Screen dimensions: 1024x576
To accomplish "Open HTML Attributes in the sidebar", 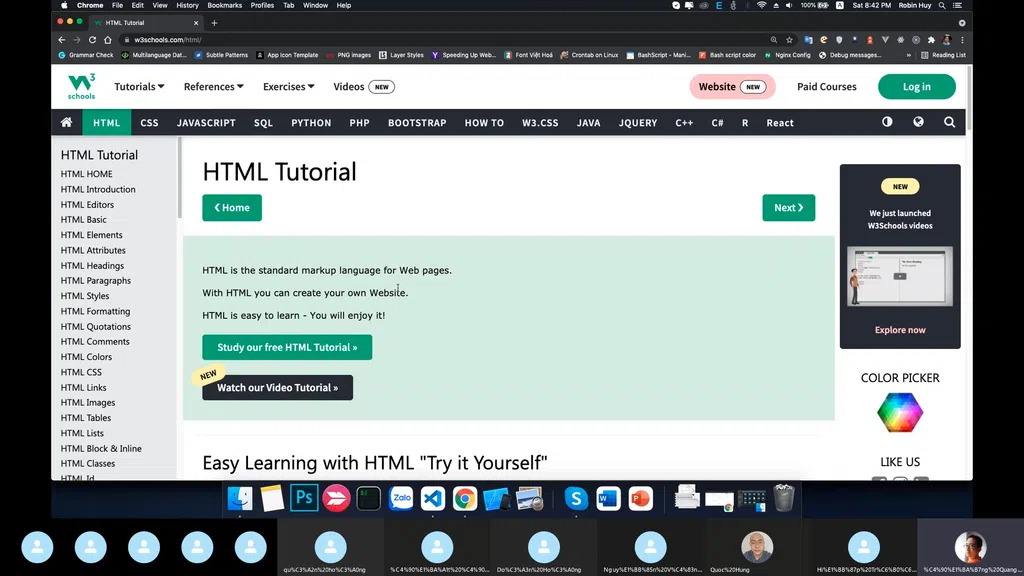I will pos(93,250).
